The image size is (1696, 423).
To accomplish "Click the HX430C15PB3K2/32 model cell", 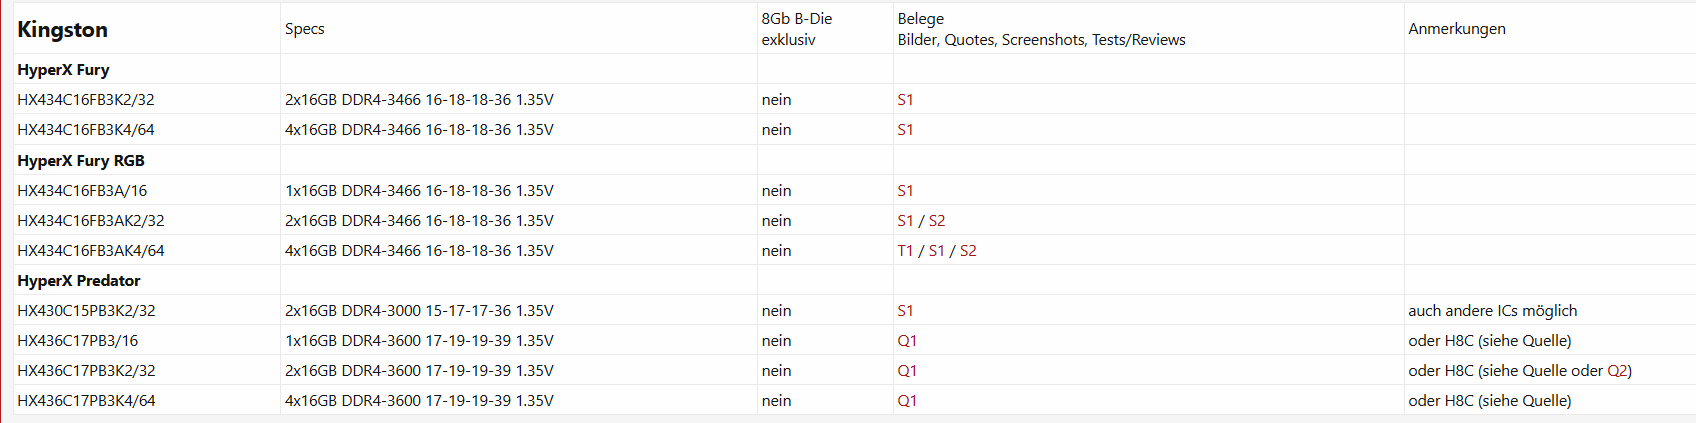I will tap(86, 311).
